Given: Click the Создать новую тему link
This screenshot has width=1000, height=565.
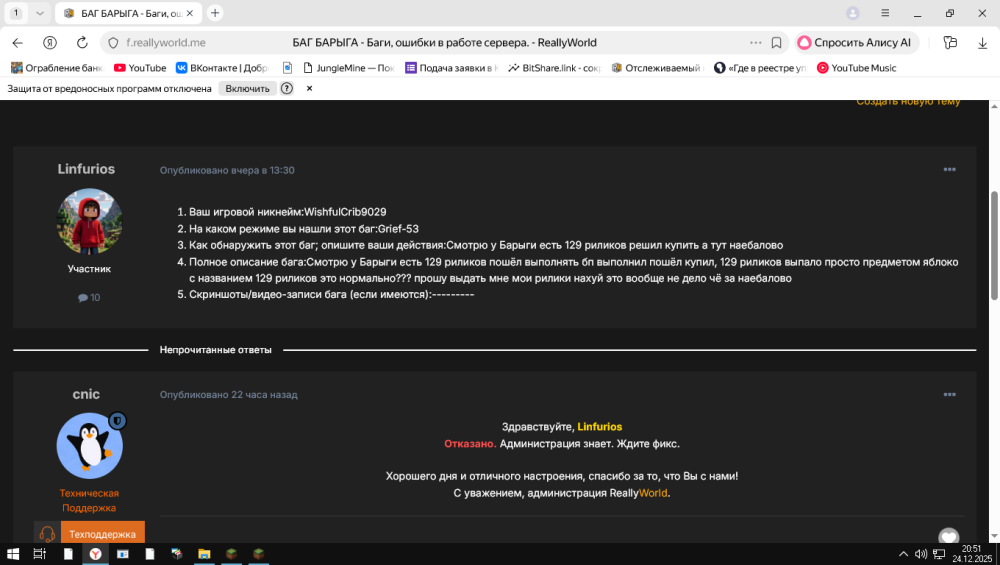Looking at the screenshot, I should pyautogui.click(x=908, y=102).
